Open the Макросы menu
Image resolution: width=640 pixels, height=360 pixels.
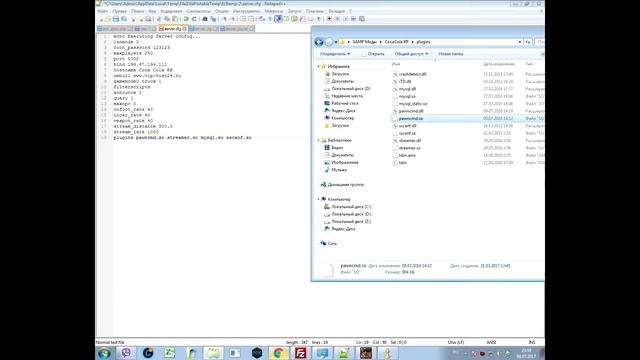[x=273, y=11]
